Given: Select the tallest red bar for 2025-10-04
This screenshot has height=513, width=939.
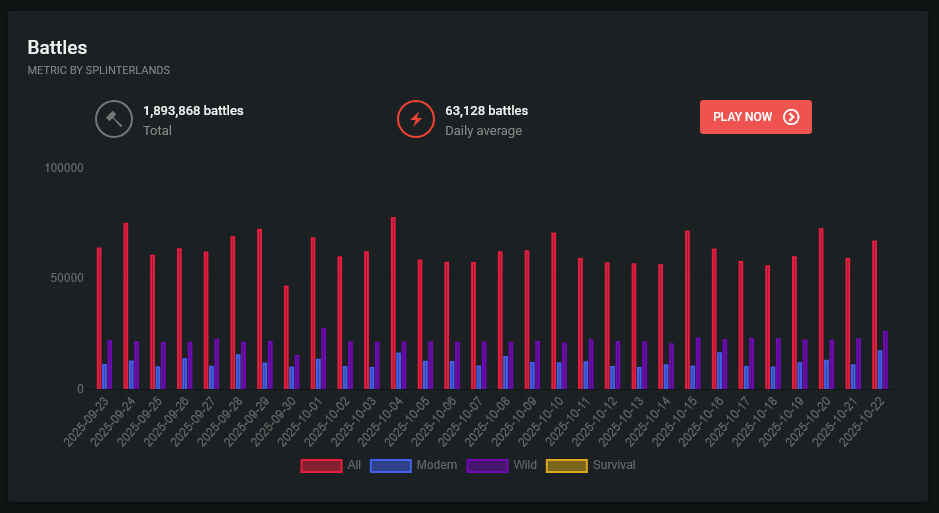Looking at the screenshot, I should 393,300.
